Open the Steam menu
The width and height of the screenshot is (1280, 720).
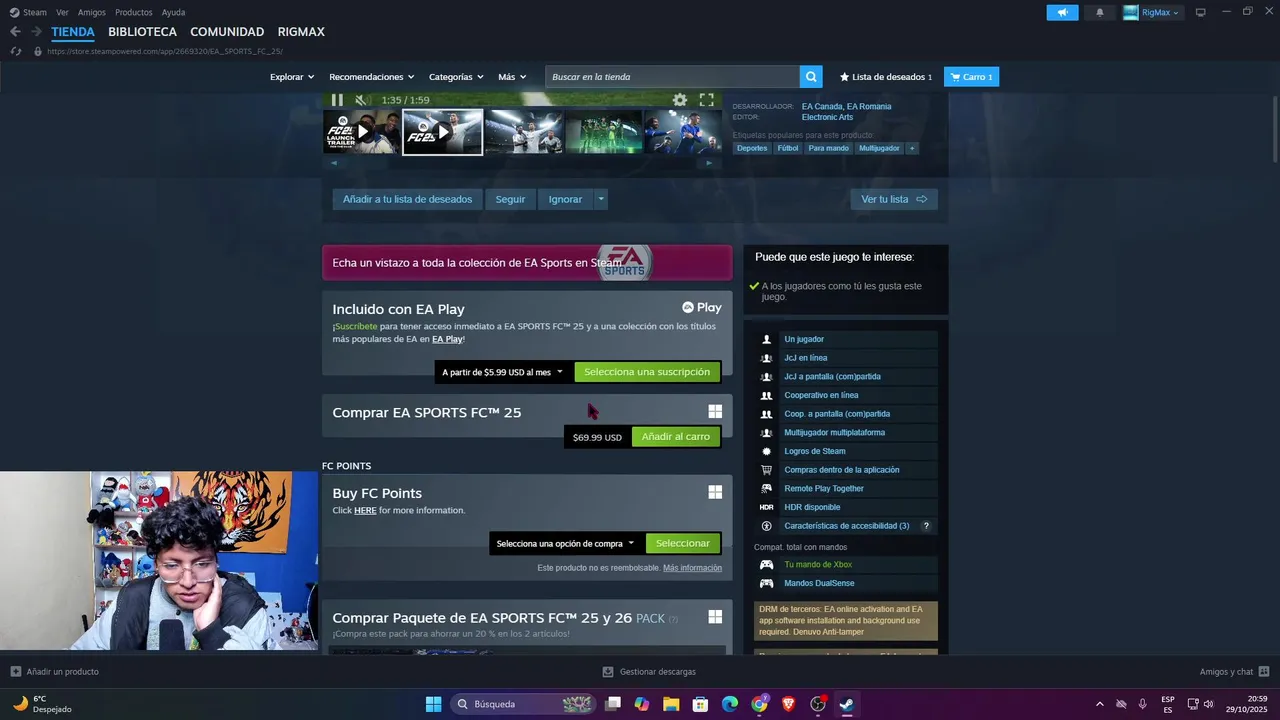coord(29,12)
